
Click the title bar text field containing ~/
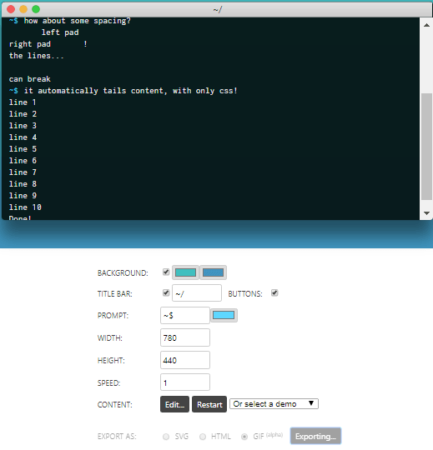click(197, 293)
